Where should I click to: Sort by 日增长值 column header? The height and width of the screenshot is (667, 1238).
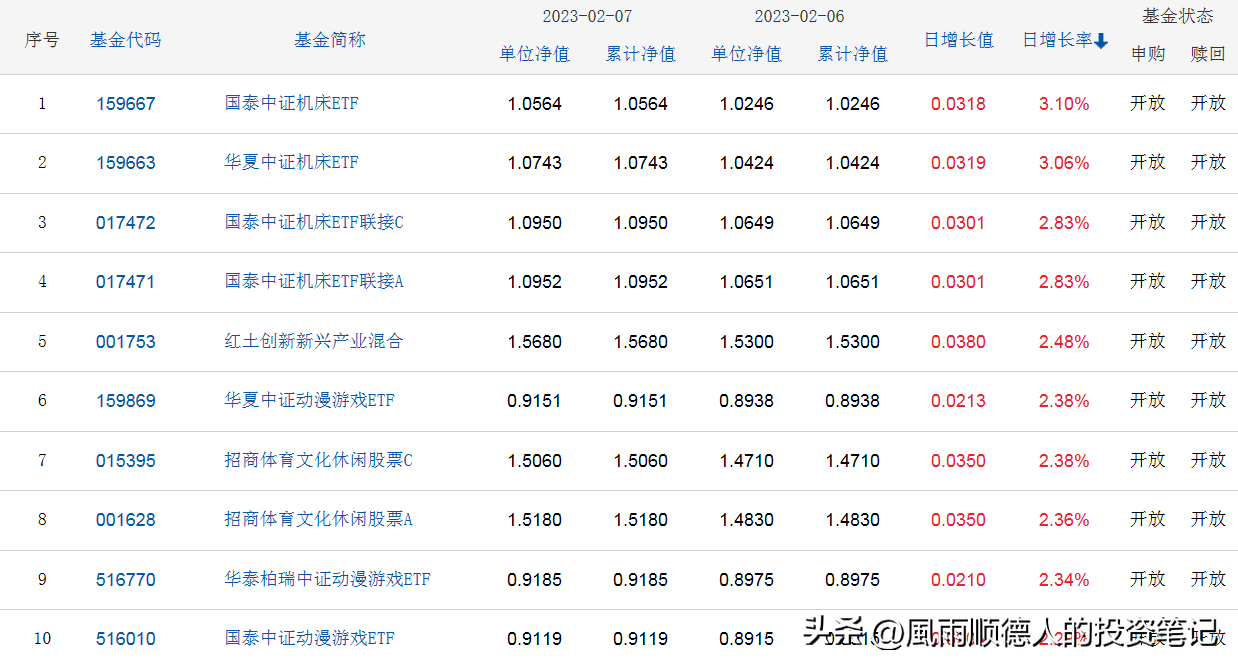tap(958, 40)
